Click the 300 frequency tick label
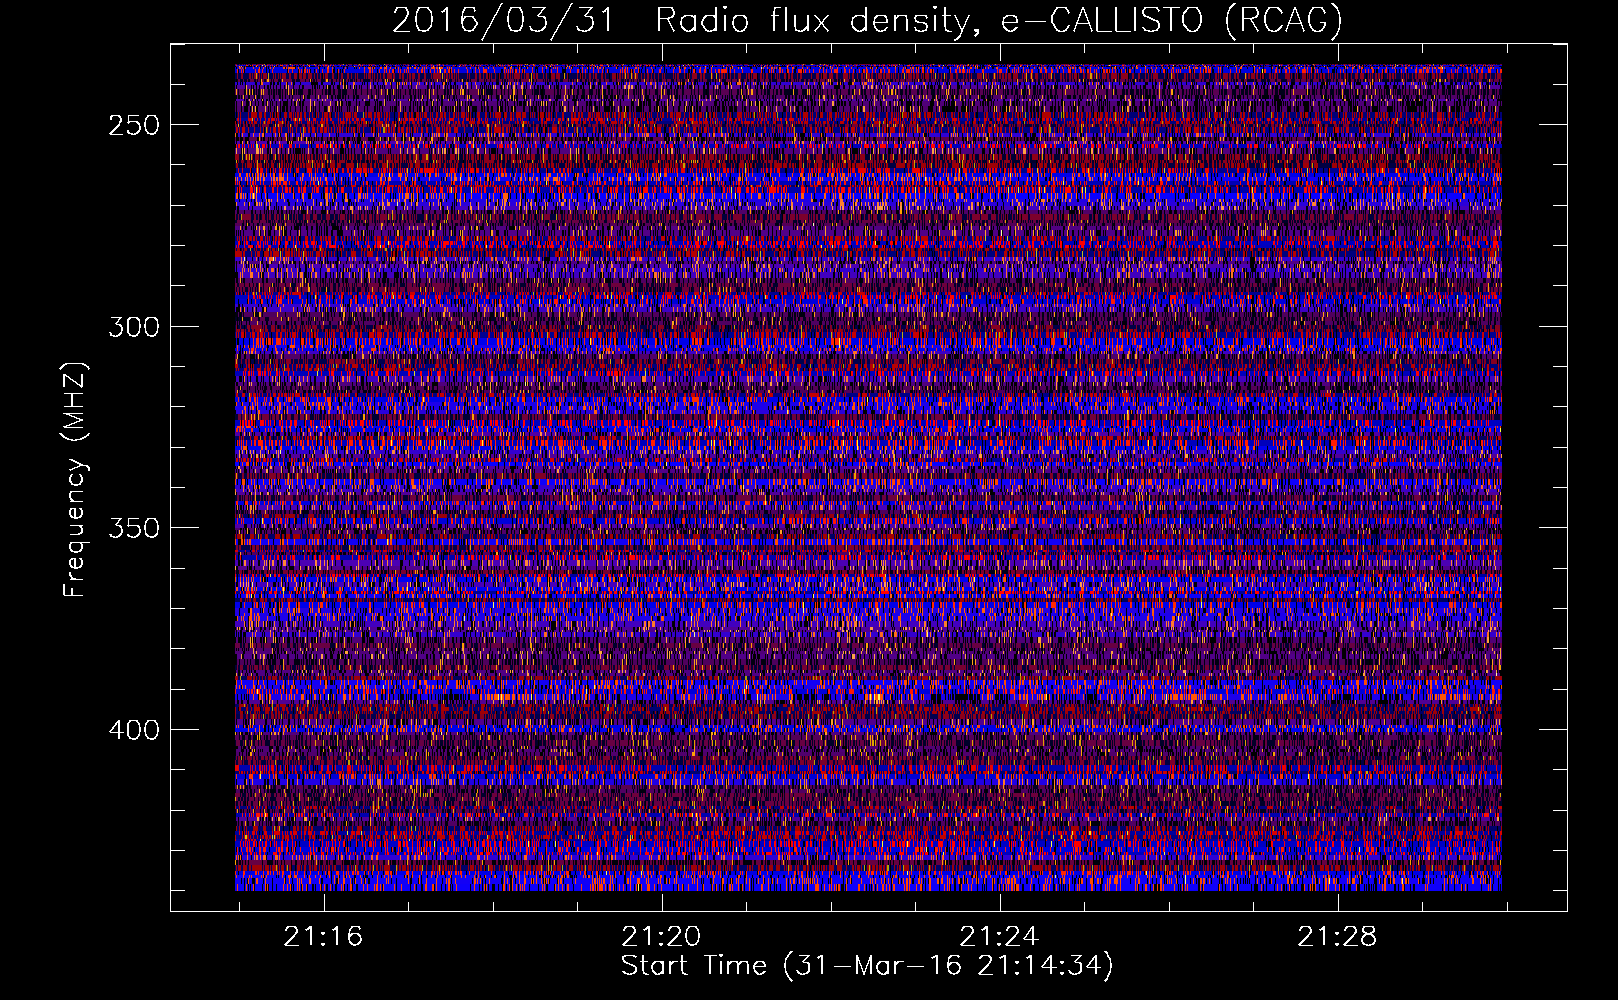The image size is (1618, 1000). pyautogui.click(x=135, y=327)
